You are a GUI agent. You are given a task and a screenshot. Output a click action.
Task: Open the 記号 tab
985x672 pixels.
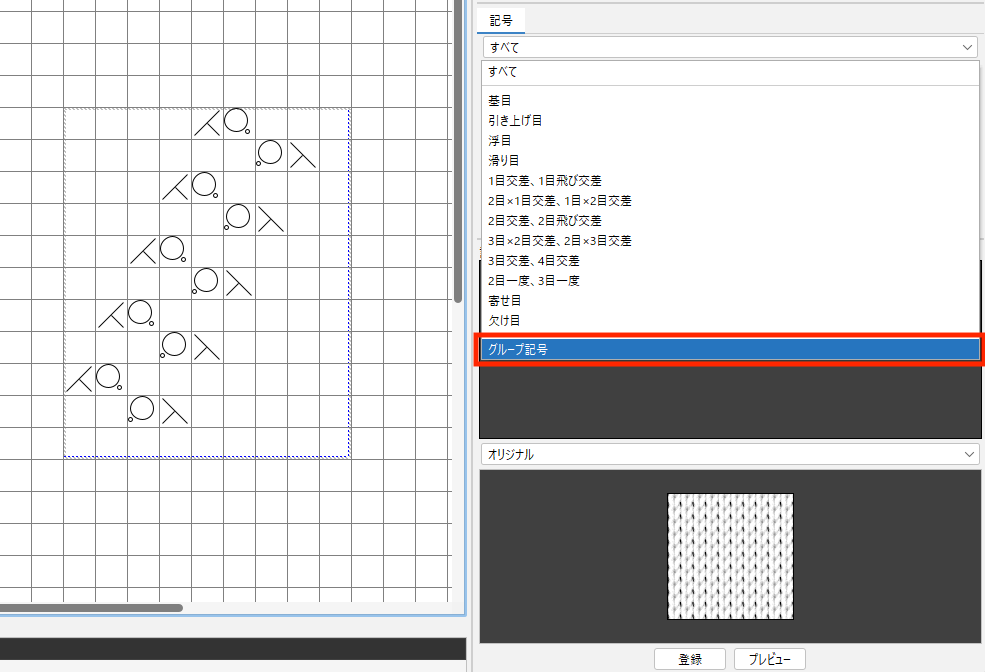coord(501,21)
